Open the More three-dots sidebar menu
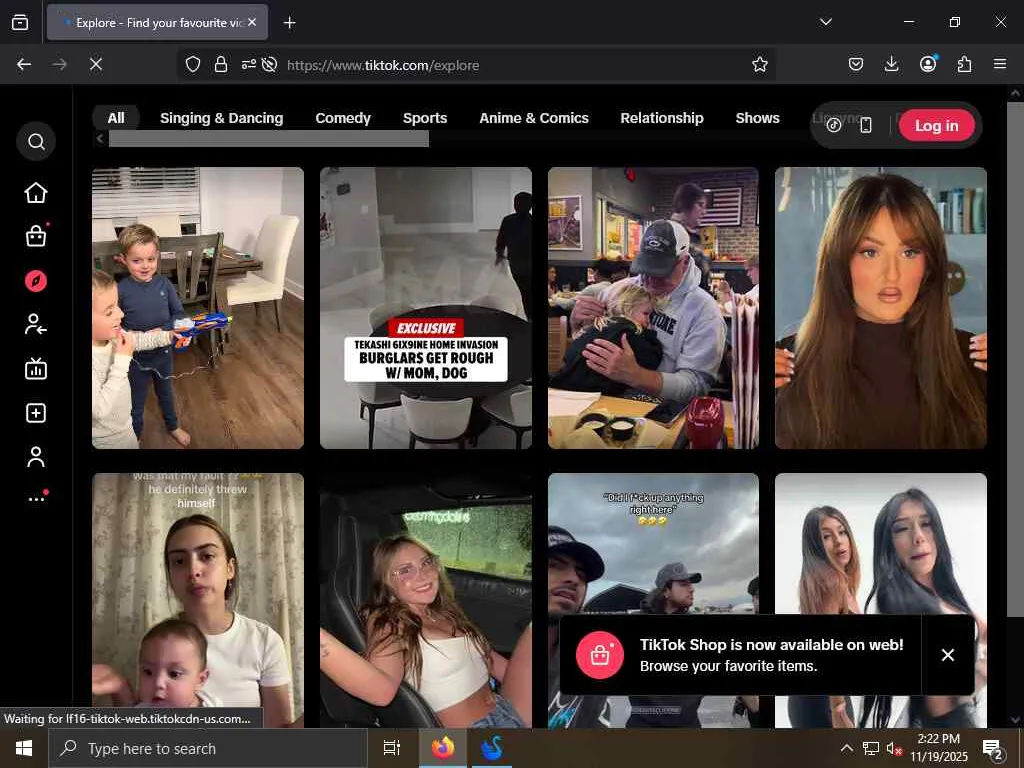1024x768 pixels. (37, 498)
